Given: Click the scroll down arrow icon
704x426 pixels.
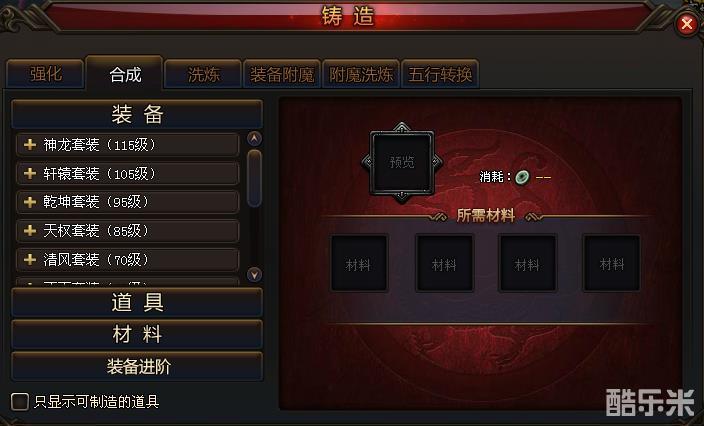Looking at the screenshot, I should click(255, 274).
